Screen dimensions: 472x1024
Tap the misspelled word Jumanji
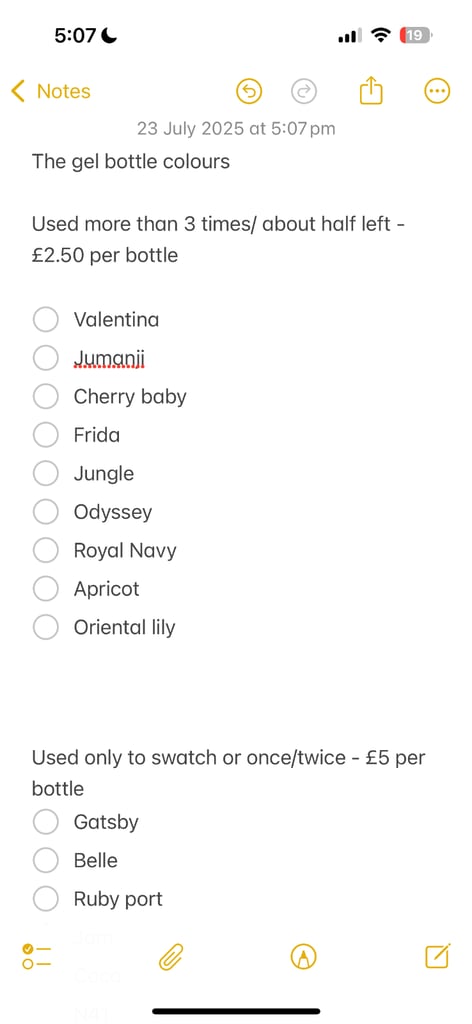pos(109,359)
